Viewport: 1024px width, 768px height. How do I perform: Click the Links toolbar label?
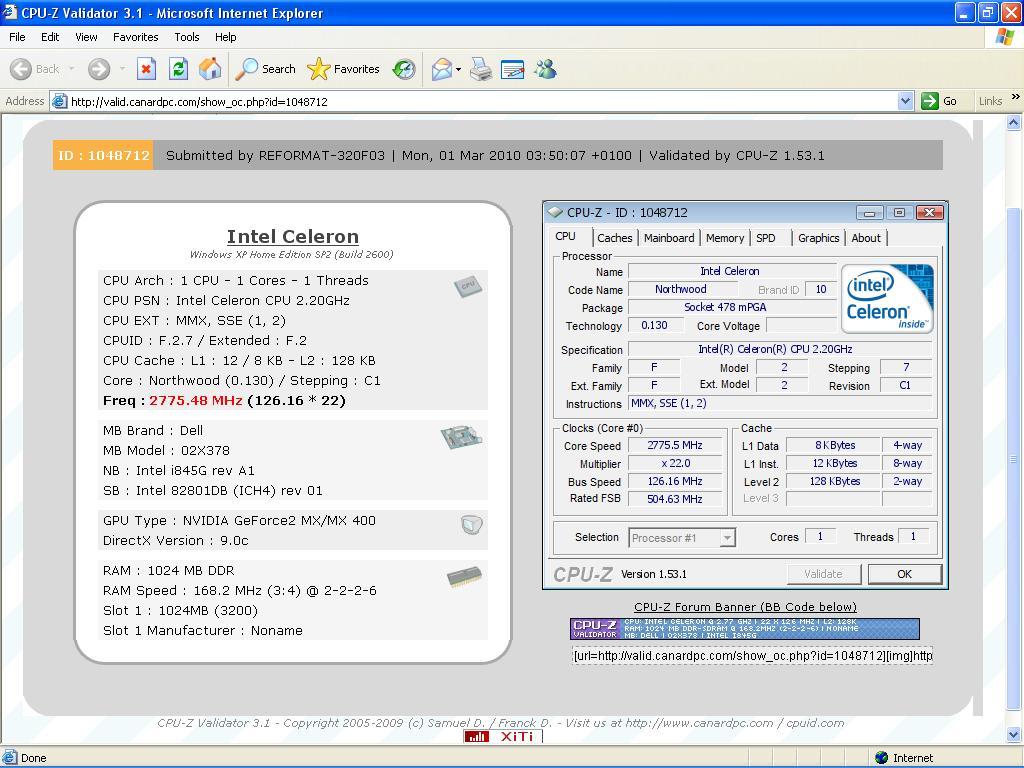(990, 101)
